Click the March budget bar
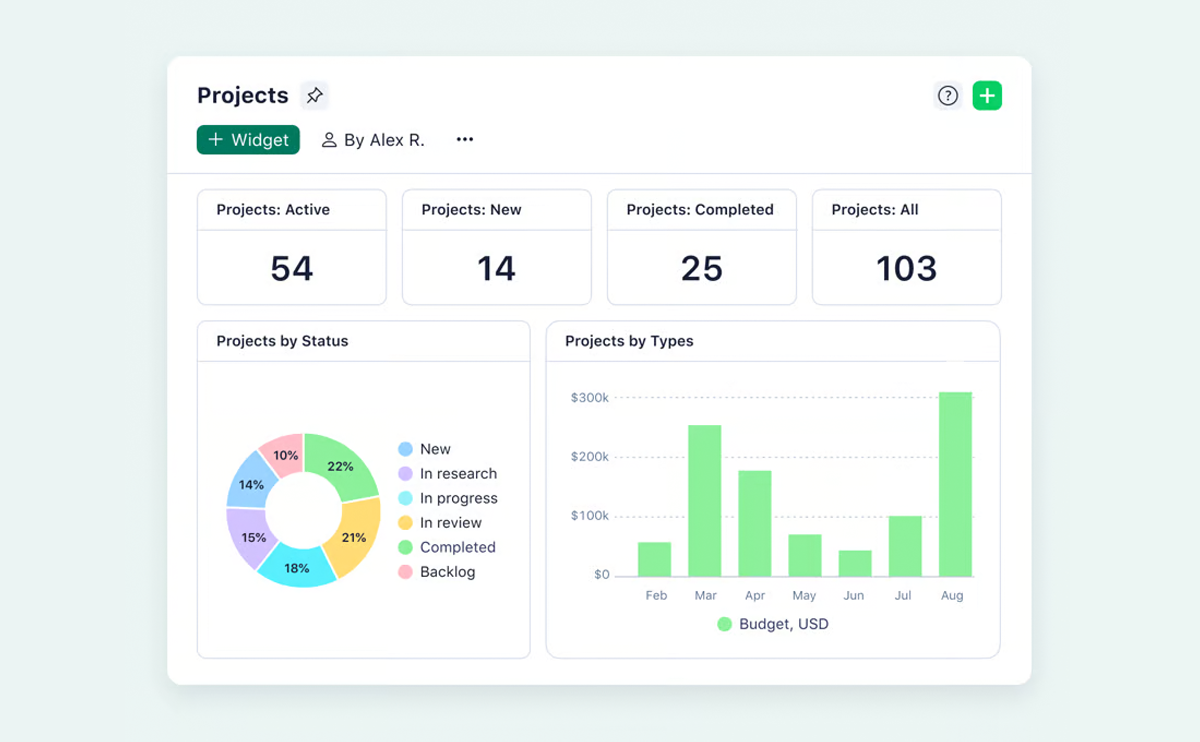Viewport: 1200px width, 742px height. pyautogui.click(x=705, y=500)
